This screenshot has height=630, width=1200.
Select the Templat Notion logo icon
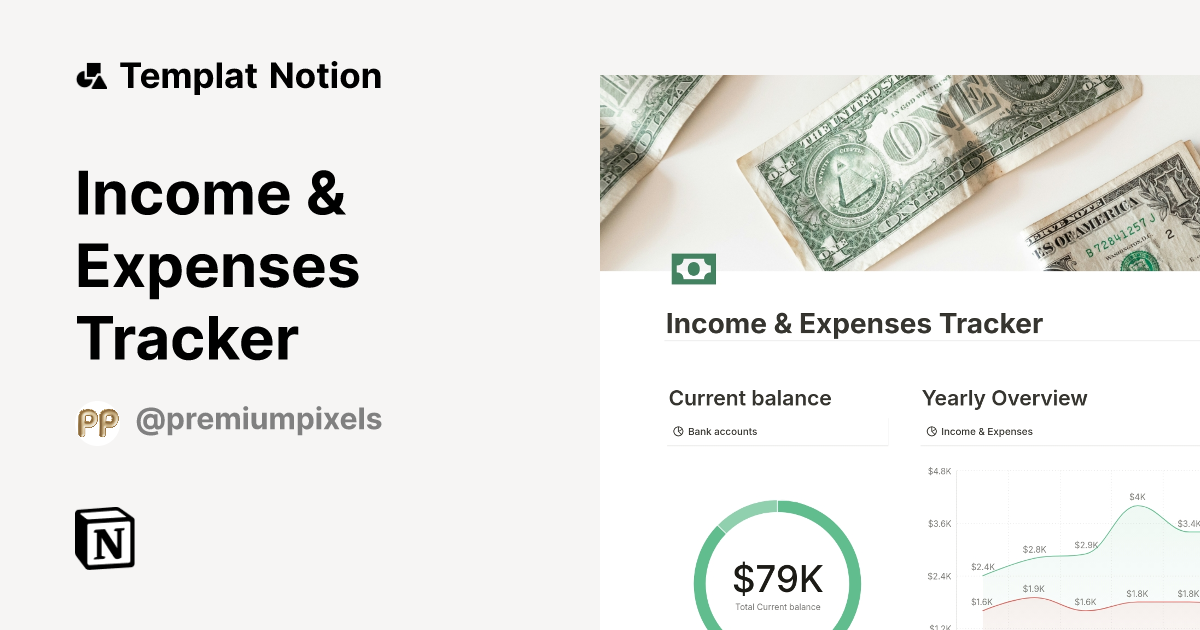click(x=92, y=75)
